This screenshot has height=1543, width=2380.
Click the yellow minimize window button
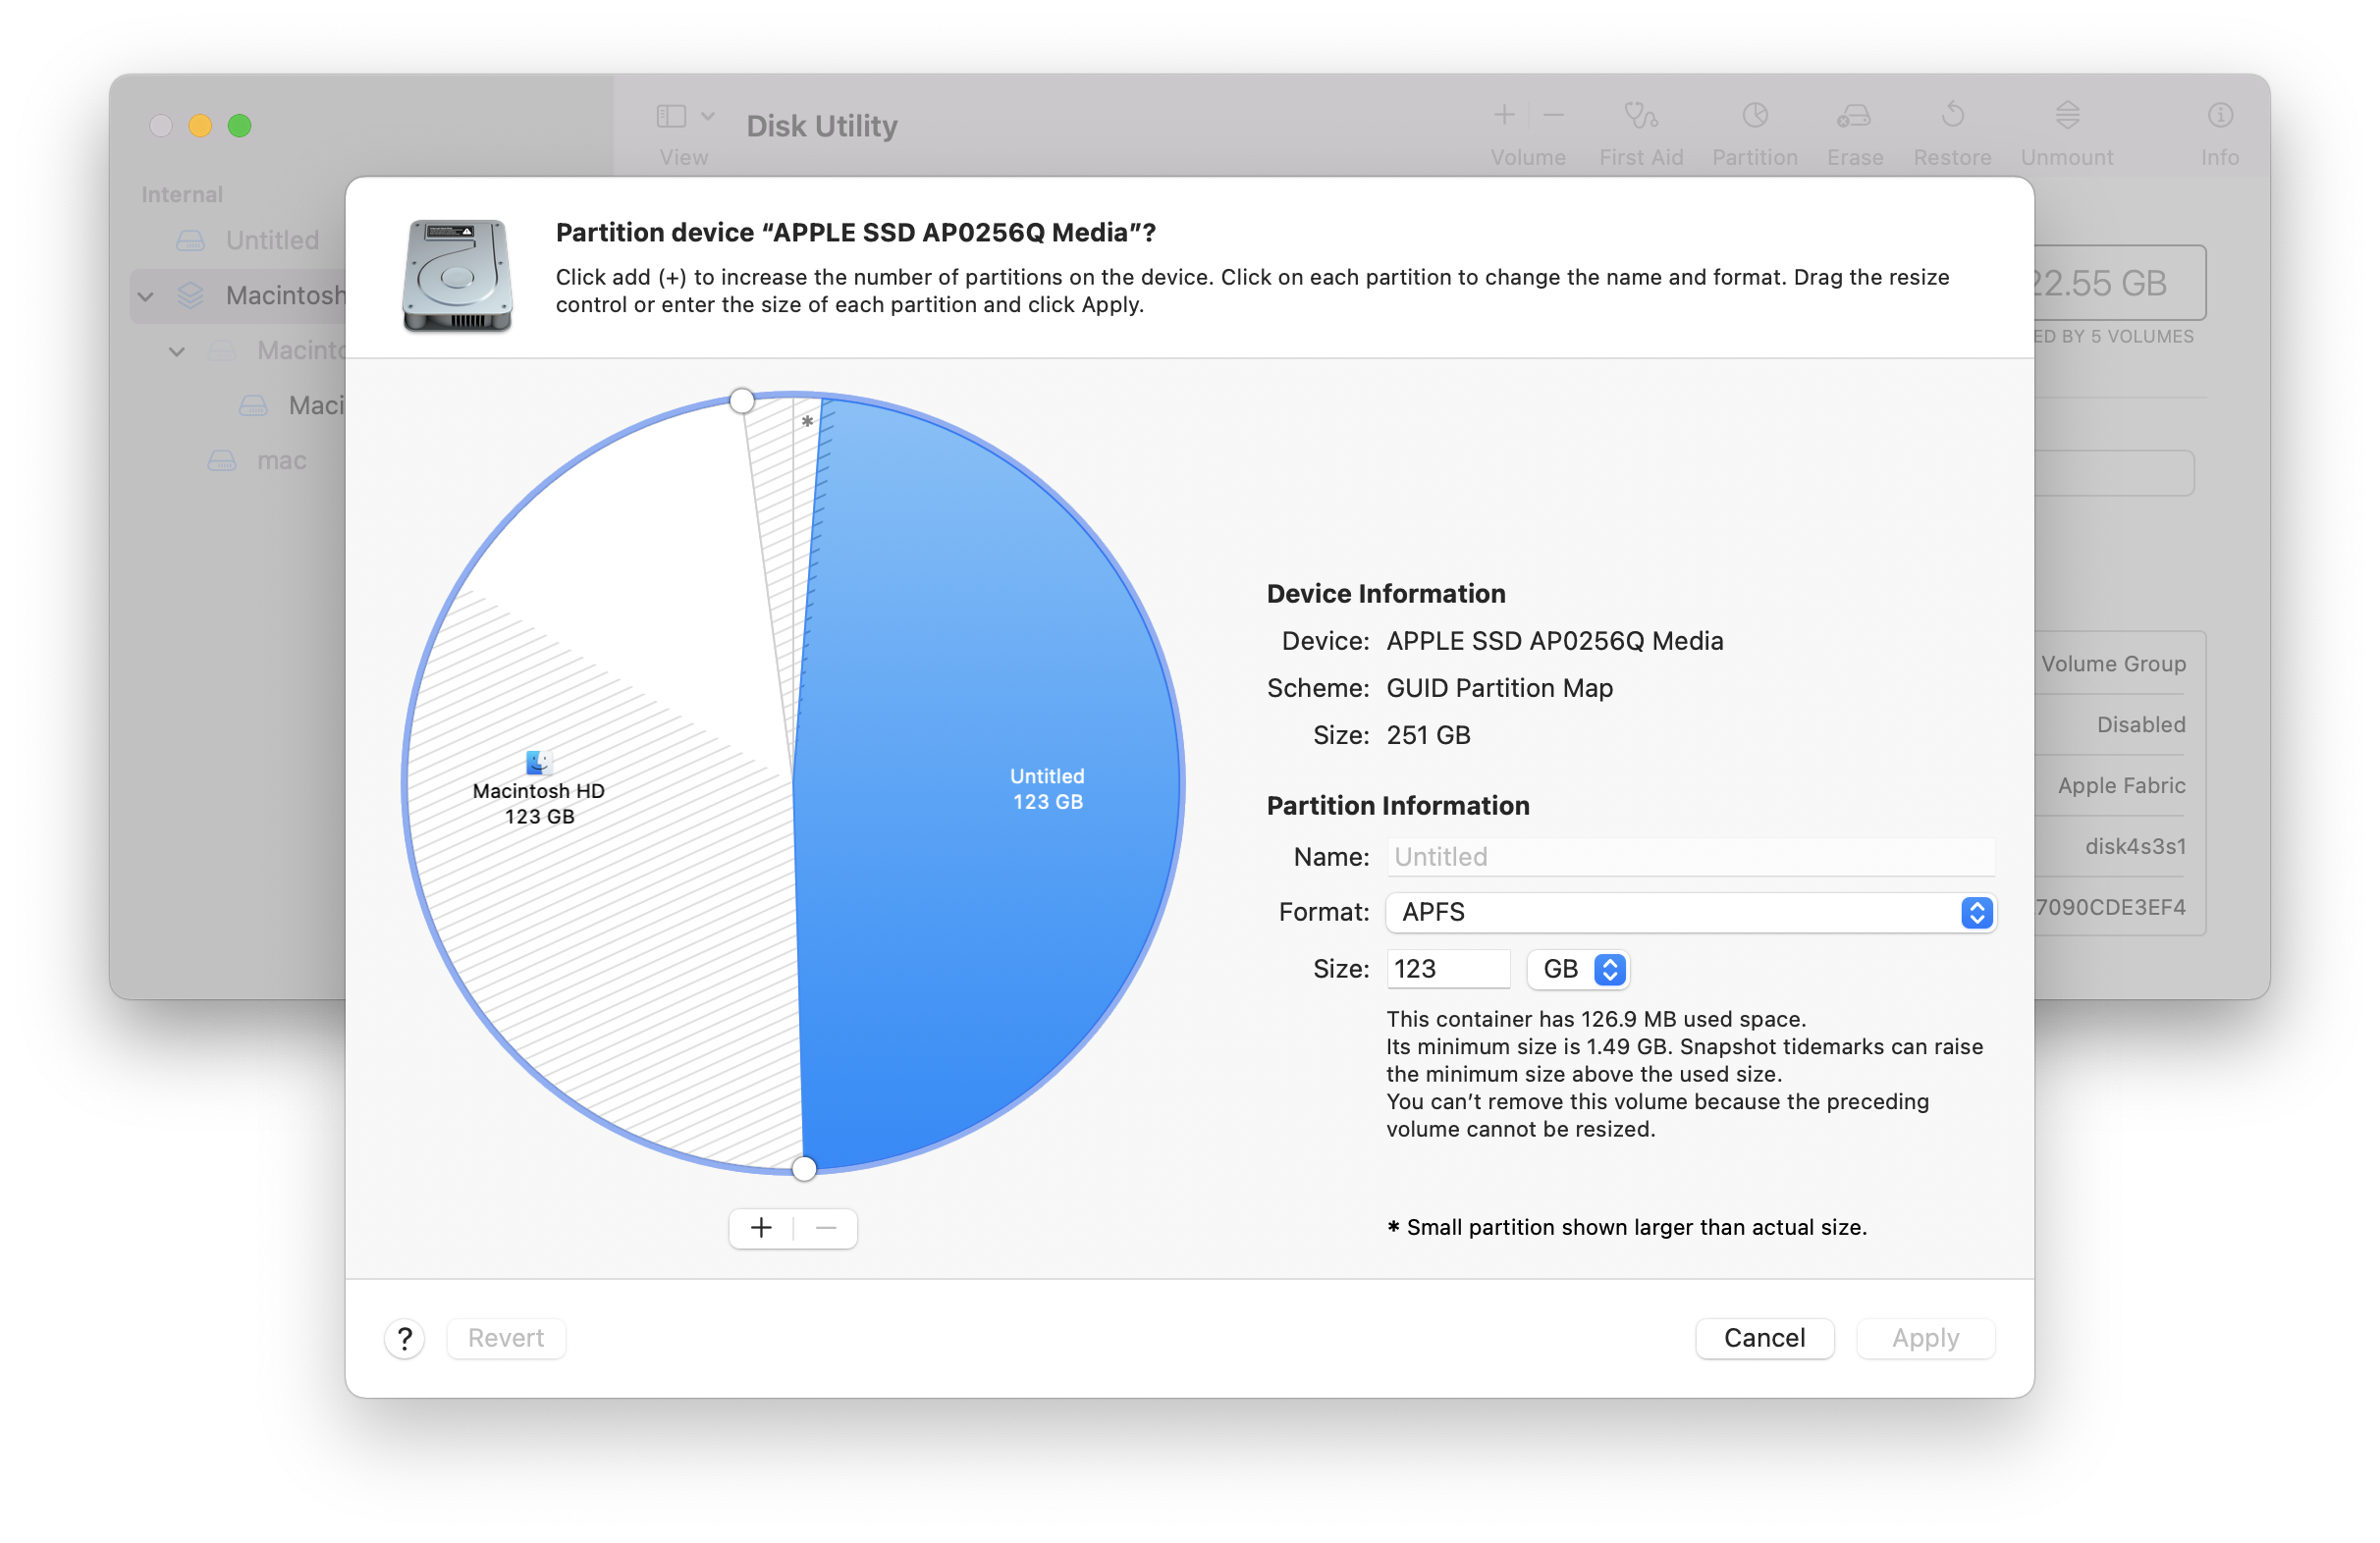(200, 125)
